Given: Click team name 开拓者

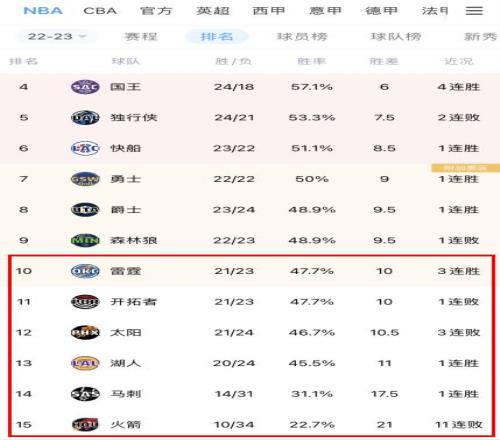Looking at the screenshot, I should [134, 302].
